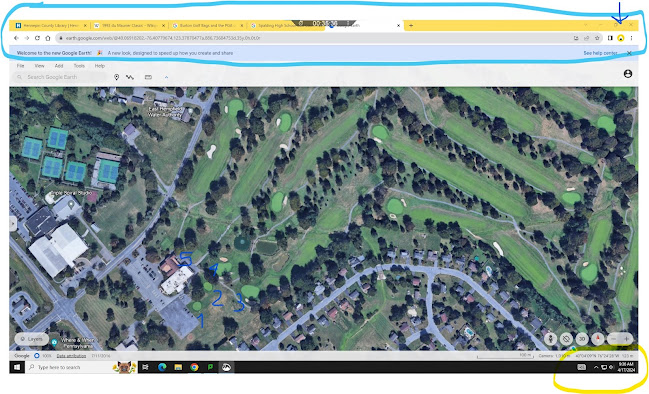Launch Microsoft Edge from the taskbar

[x=162, y=367]
